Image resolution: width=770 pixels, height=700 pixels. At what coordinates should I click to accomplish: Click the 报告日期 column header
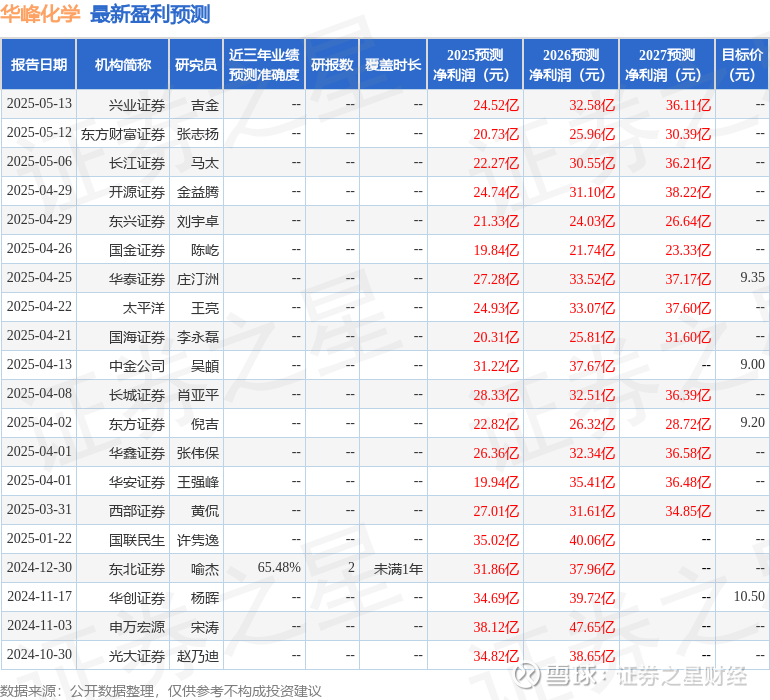click(x=39, y=64)
